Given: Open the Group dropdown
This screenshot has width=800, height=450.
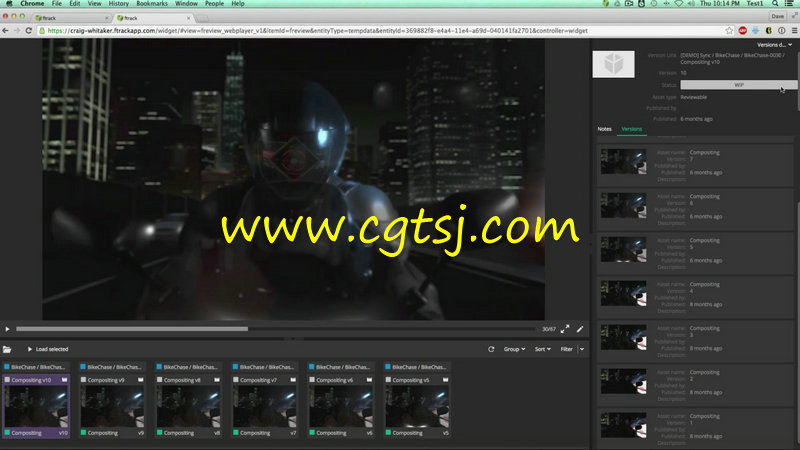Looking at the screenshot, I should pos(514,349).
